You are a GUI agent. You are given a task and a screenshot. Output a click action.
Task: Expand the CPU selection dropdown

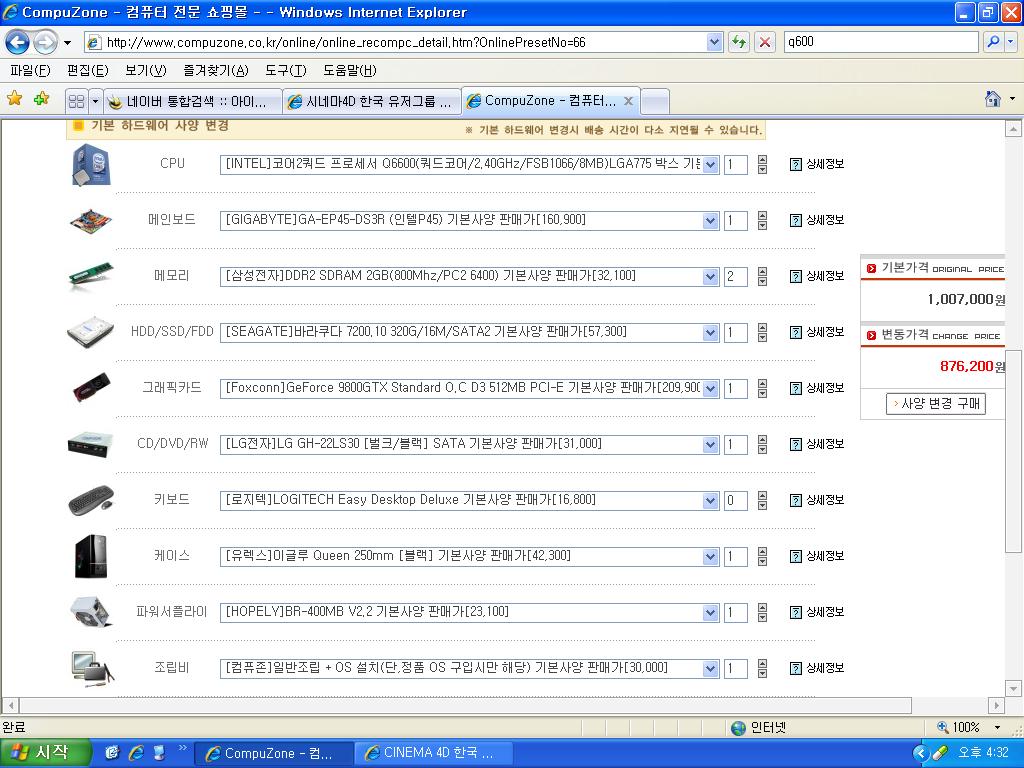click(x=711, y=165)
